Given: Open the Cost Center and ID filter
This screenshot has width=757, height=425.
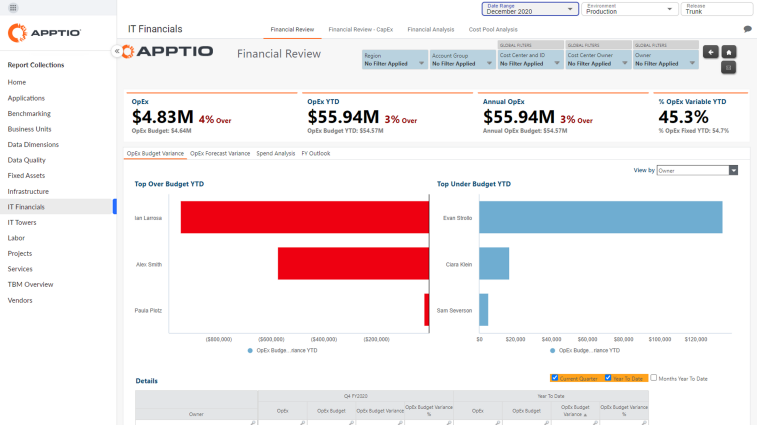Looking at the screenshot, I should tap(530, 59).
